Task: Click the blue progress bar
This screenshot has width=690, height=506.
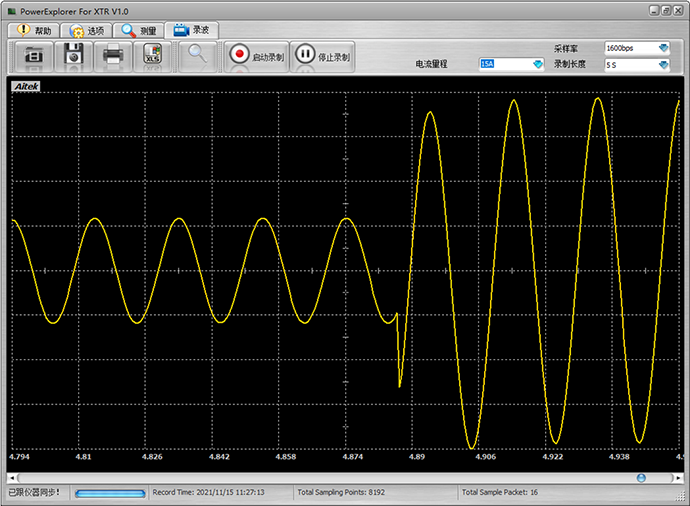Action: pos(110,493)
